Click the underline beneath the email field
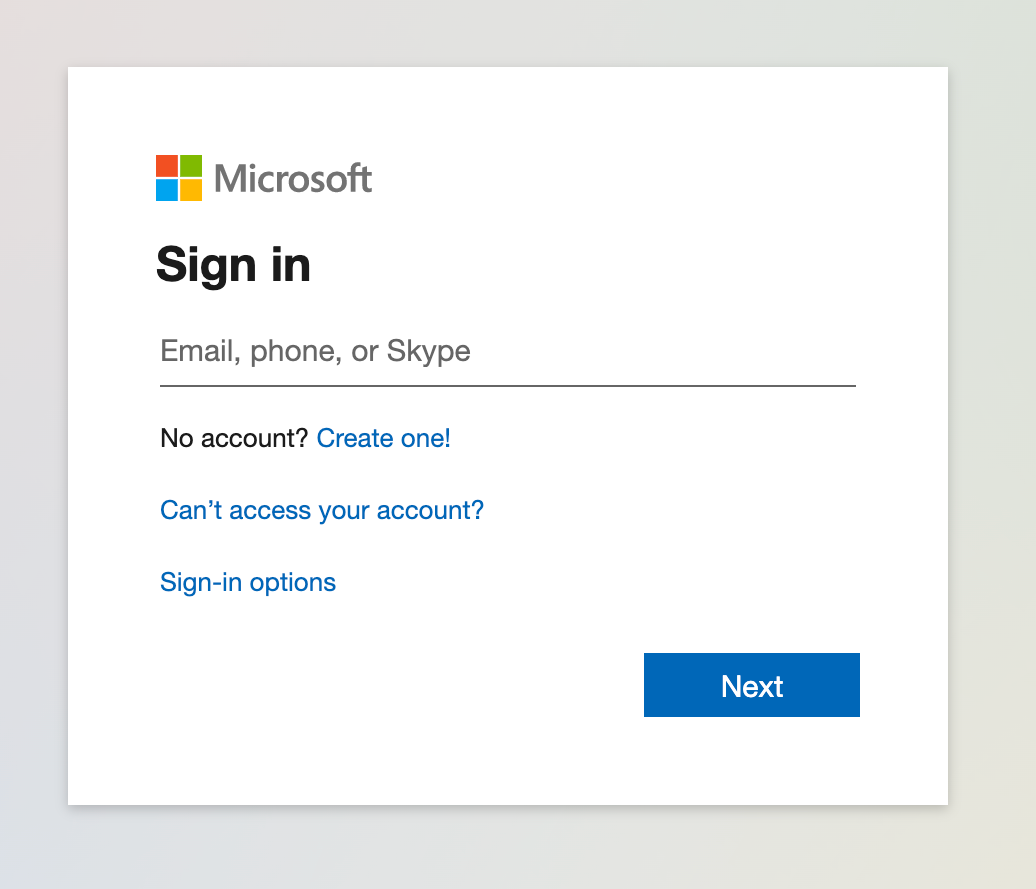The width and height of the screenshot is (1036, 889). (508, 385)
